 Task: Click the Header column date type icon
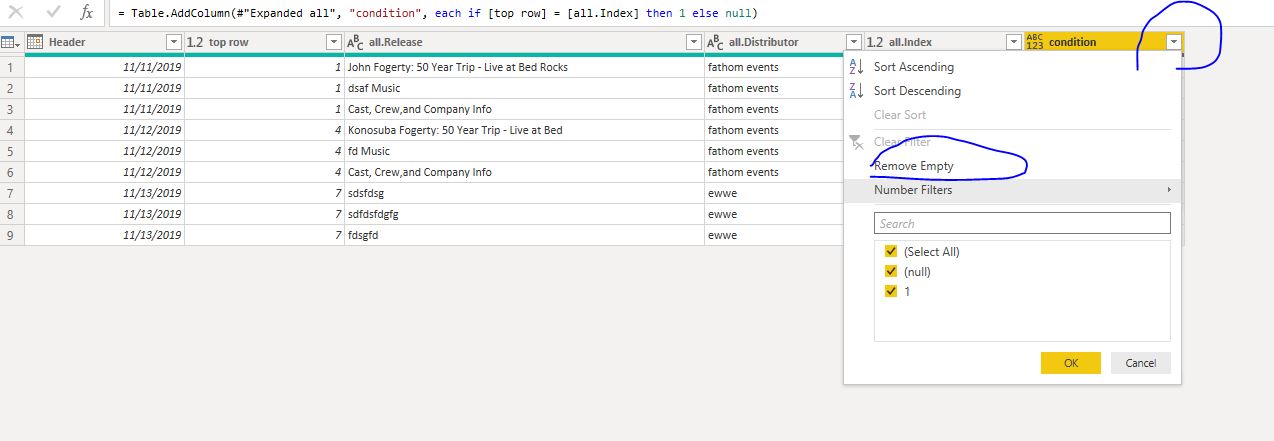pos(35,42)
